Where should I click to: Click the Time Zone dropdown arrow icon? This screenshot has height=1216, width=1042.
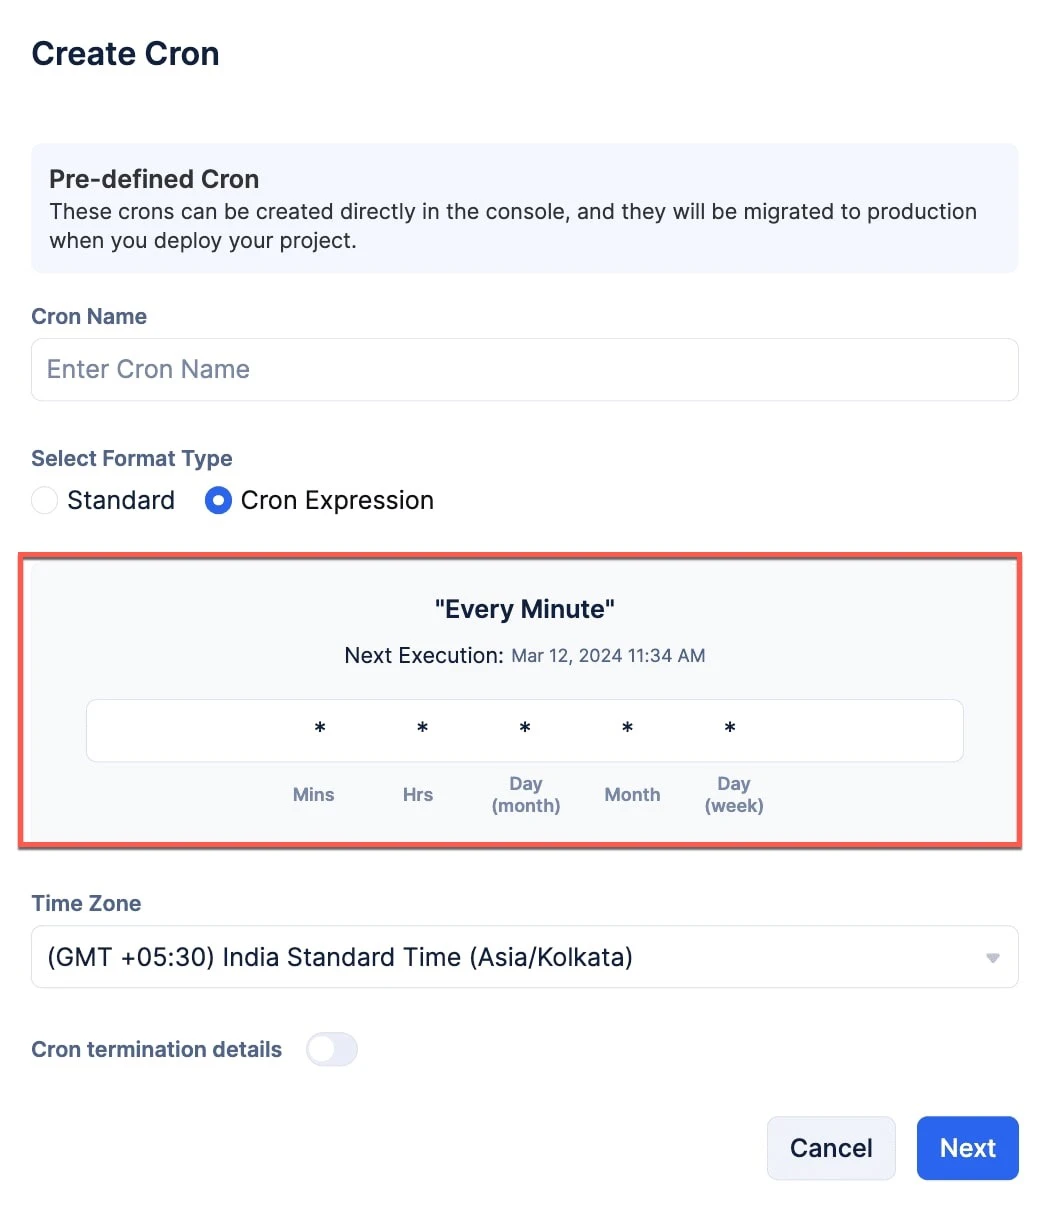tap(992, 958)
